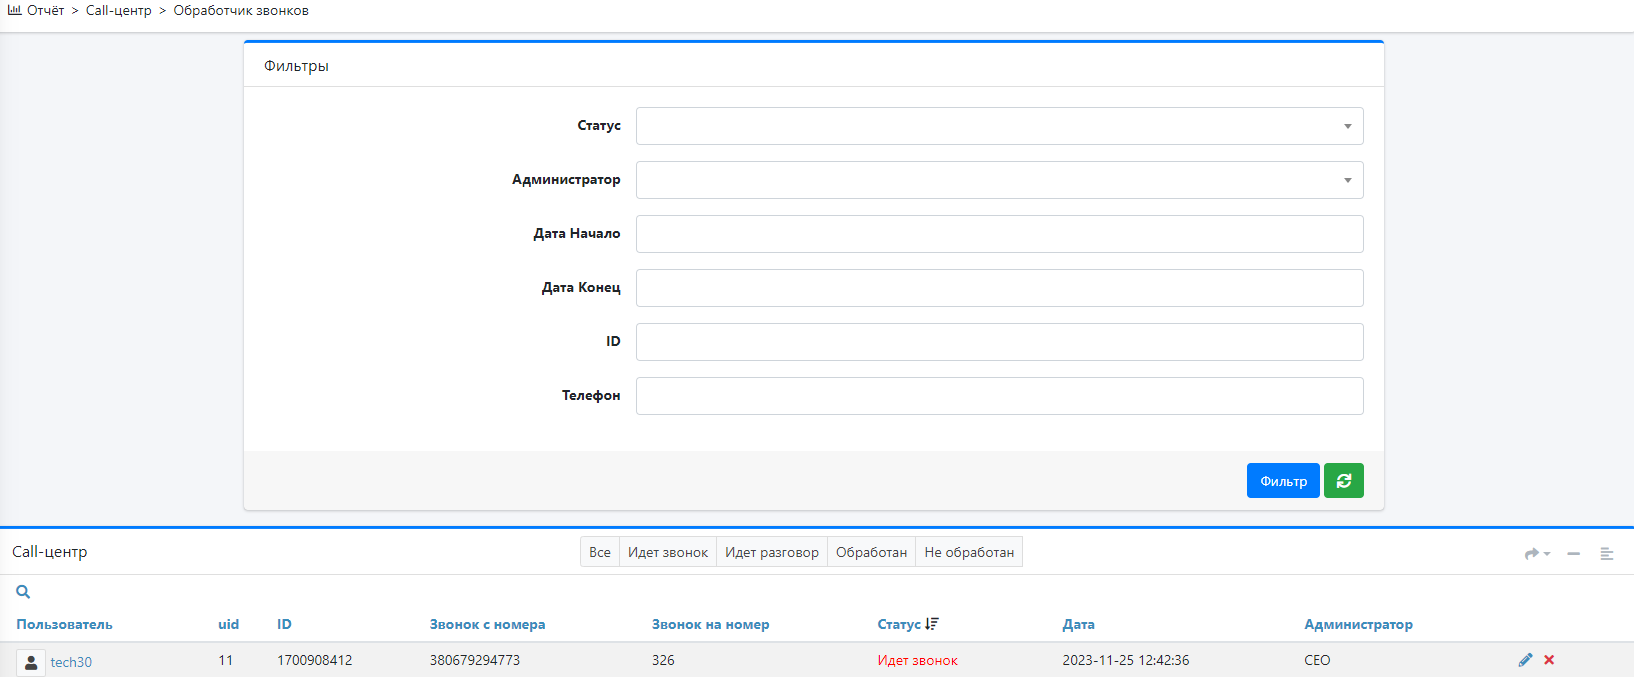Click into the Телефон input field
This screenshot has height=677, width=1634.
click(999, 396)
